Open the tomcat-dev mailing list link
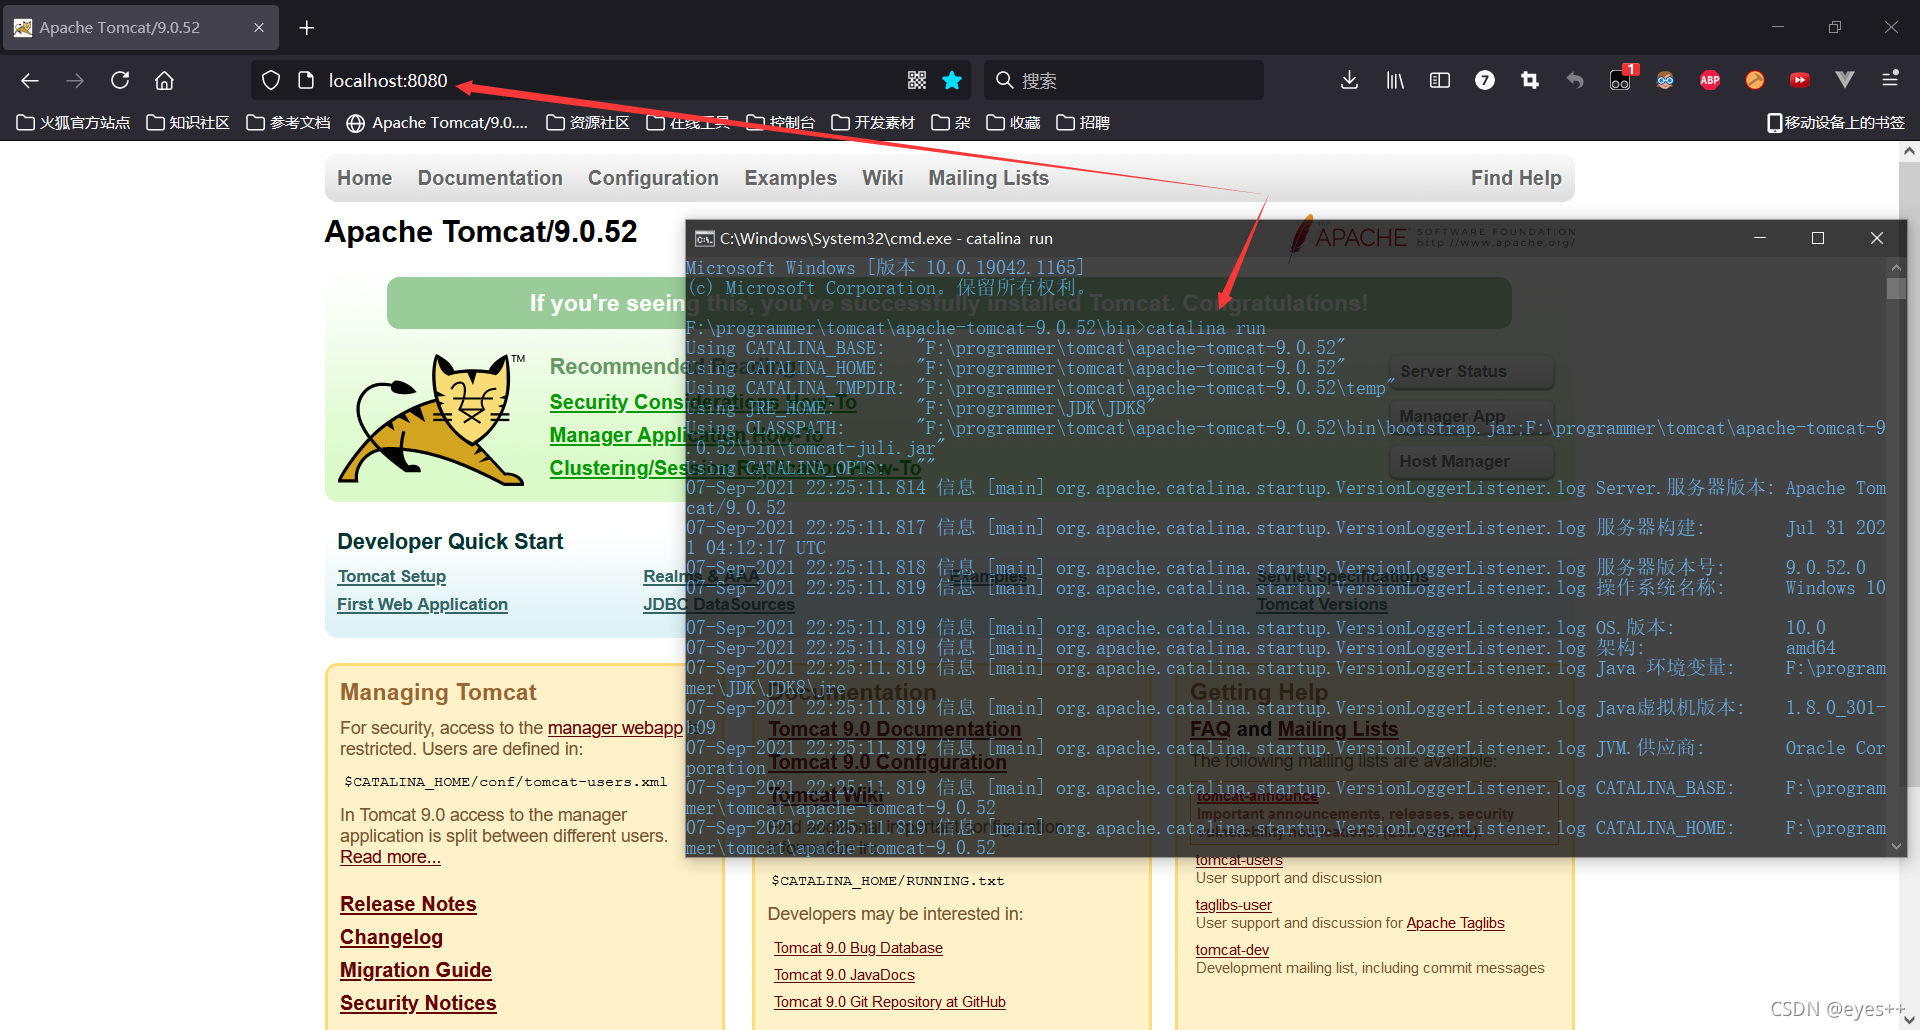1920x1030 pixels. (1232, 950)
